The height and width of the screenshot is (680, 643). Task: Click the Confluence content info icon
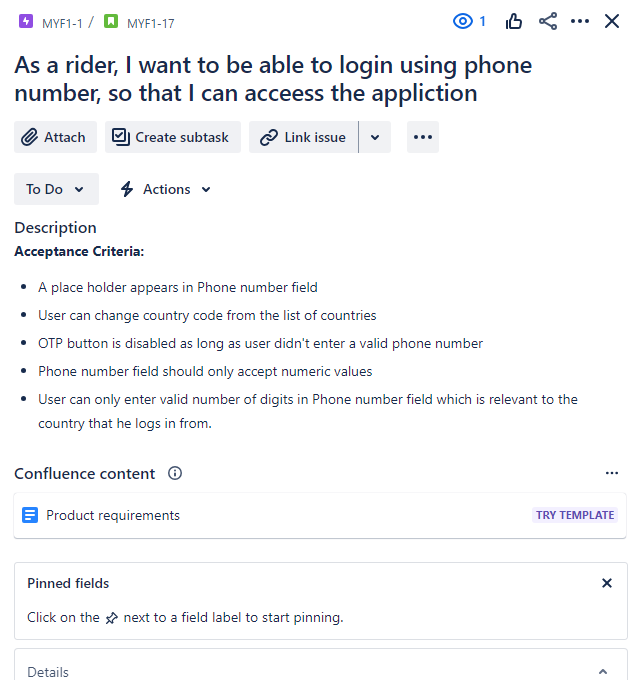(175, 473)
